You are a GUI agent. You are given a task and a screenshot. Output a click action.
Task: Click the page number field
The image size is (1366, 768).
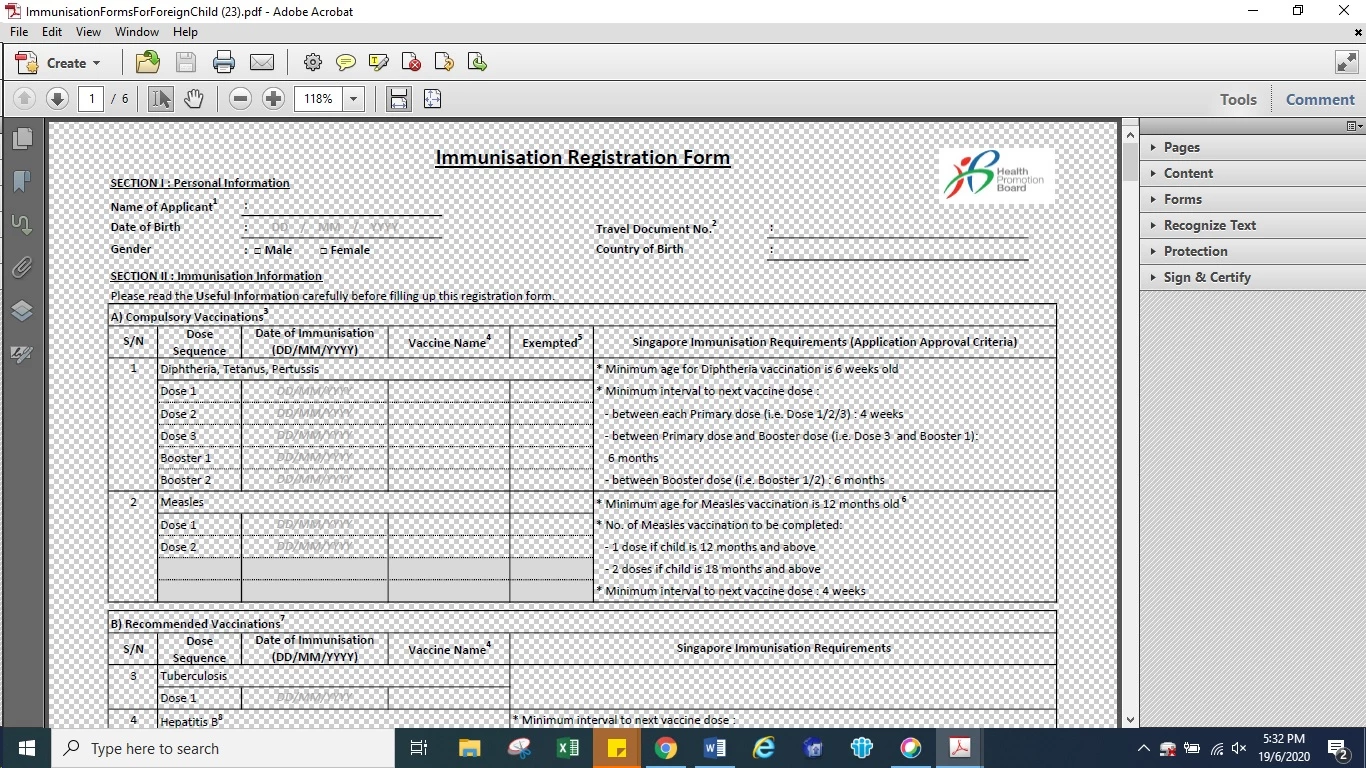pos(91,99)
